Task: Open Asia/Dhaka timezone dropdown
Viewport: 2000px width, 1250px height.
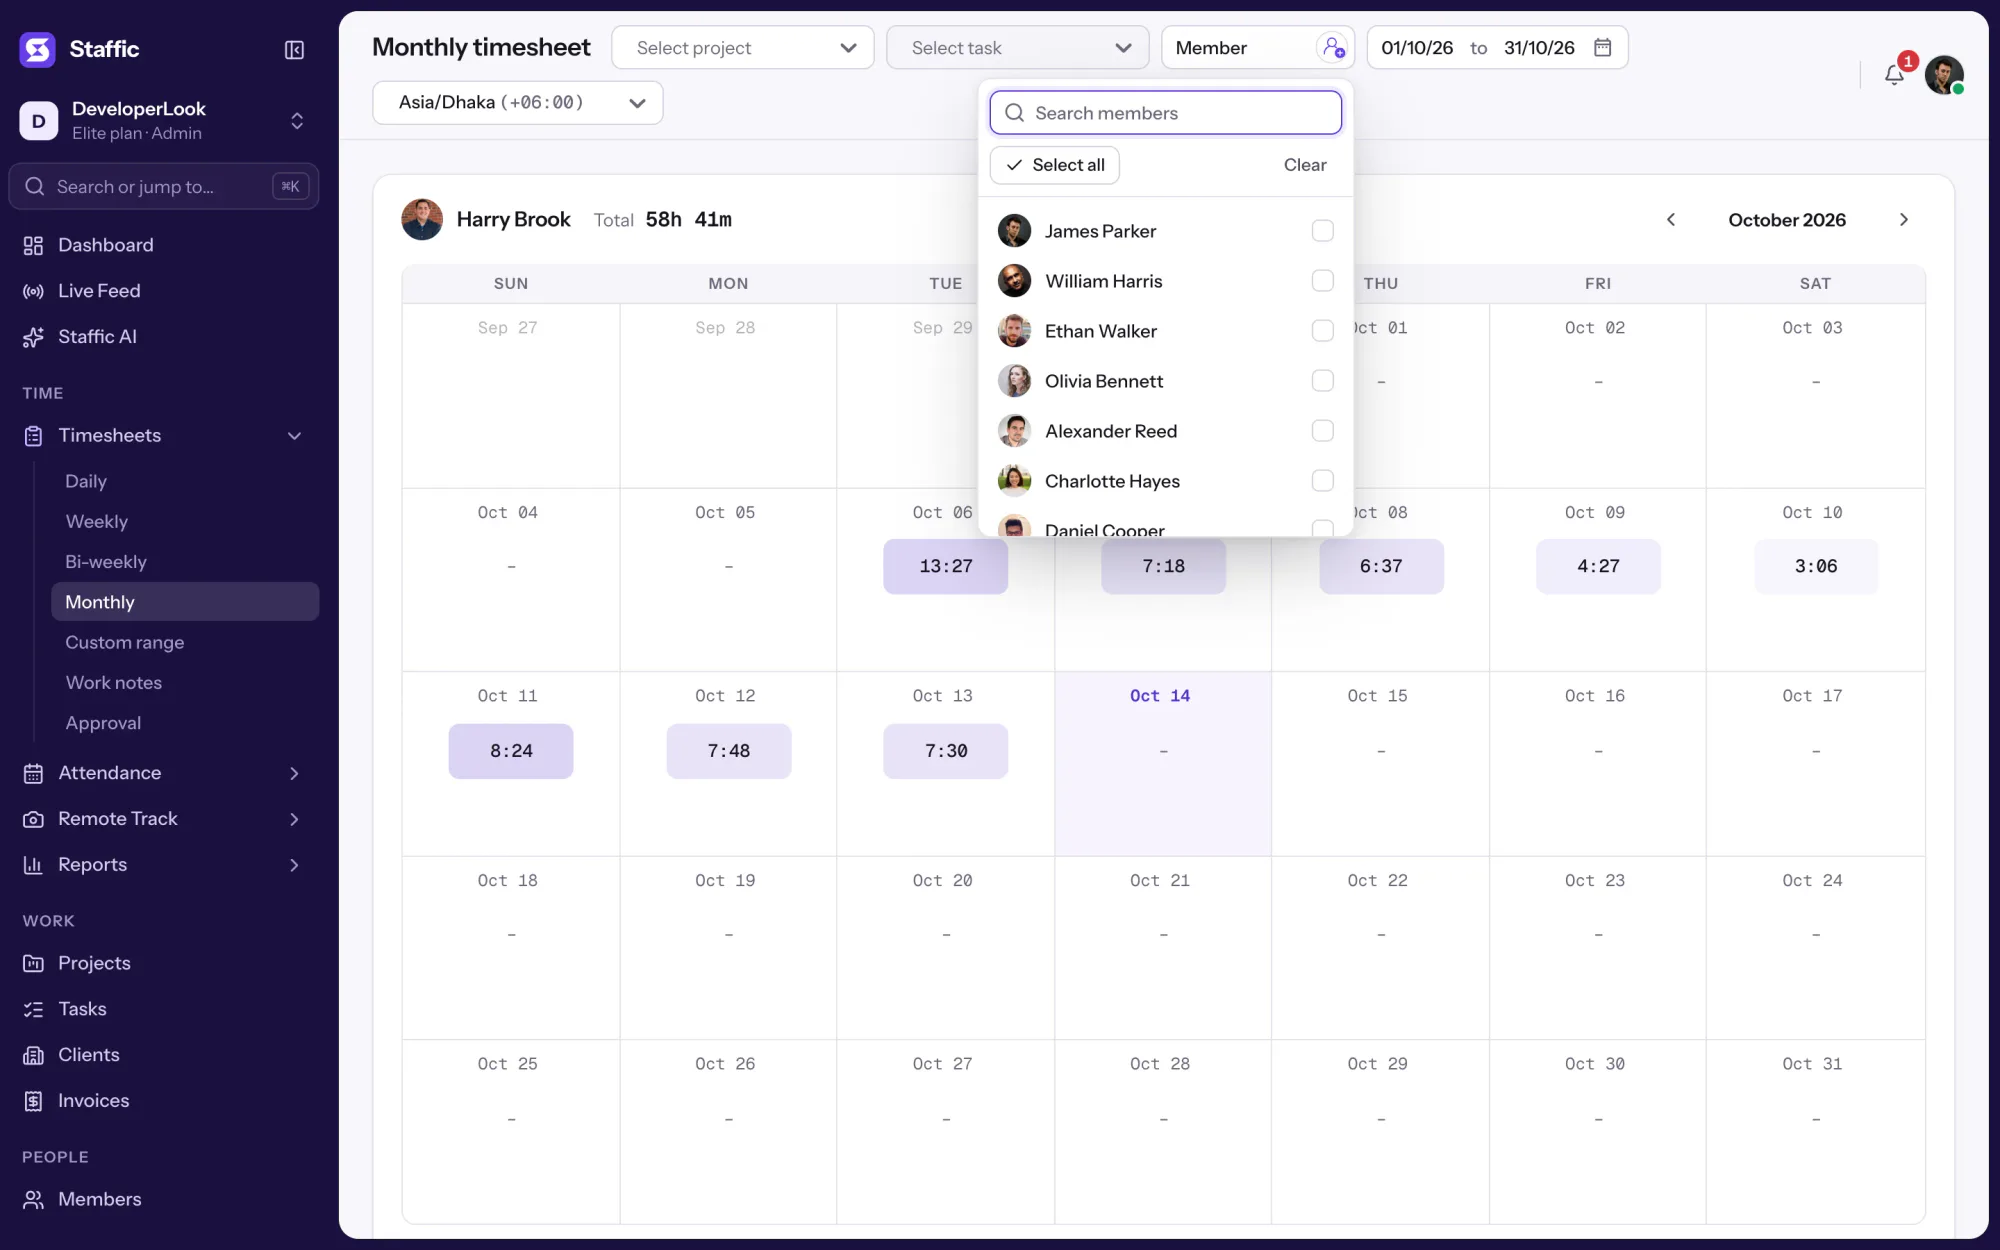Action: 518,103
